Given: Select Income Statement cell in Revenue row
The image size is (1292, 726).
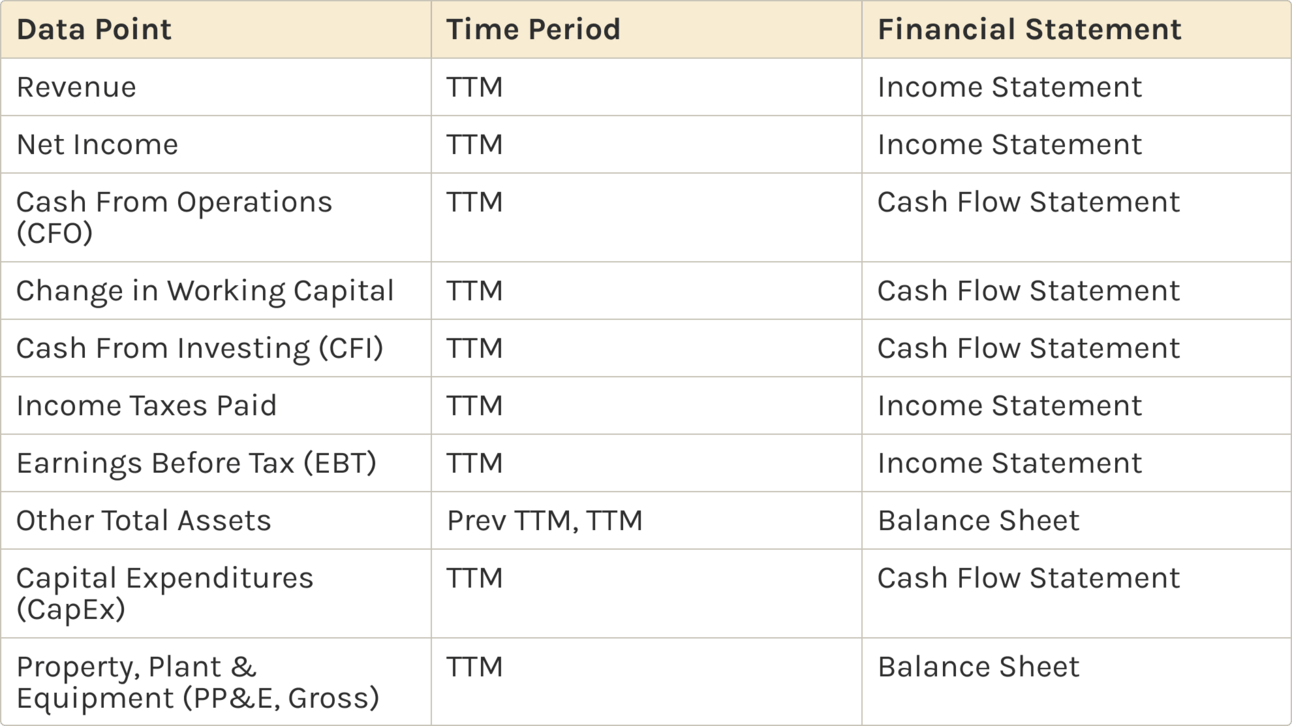Looking at the screenshot, I should click(x=1076, y=87).
